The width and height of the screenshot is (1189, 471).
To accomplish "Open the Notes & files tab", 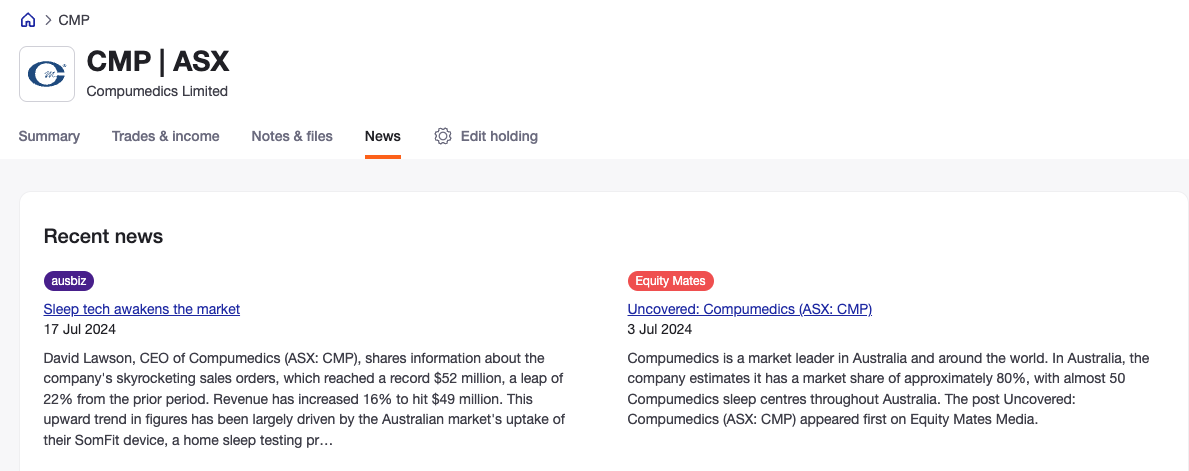I will pos(292,137).
